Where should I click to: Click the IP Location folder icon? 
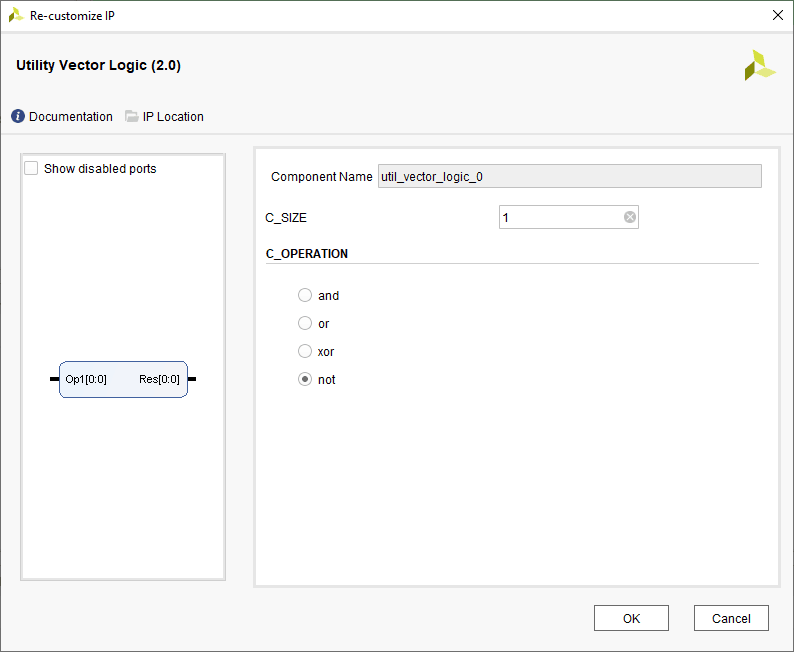pos(132,117)
